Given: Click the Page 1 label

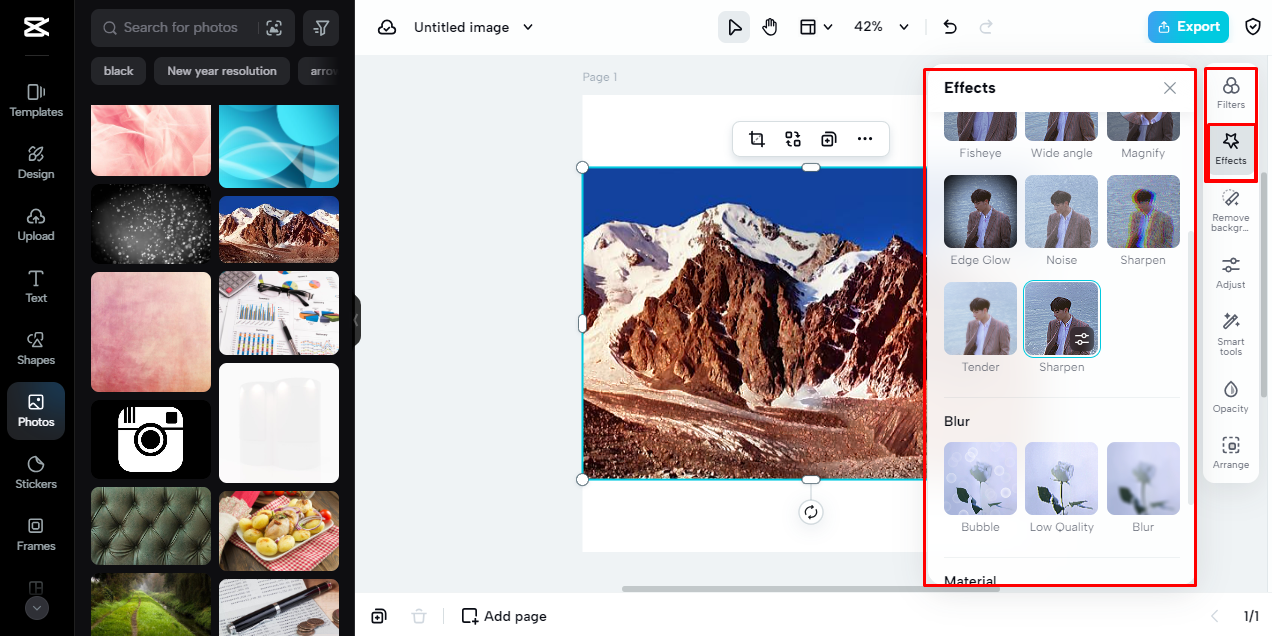Looking at the screenshot, I should [600, 77].
